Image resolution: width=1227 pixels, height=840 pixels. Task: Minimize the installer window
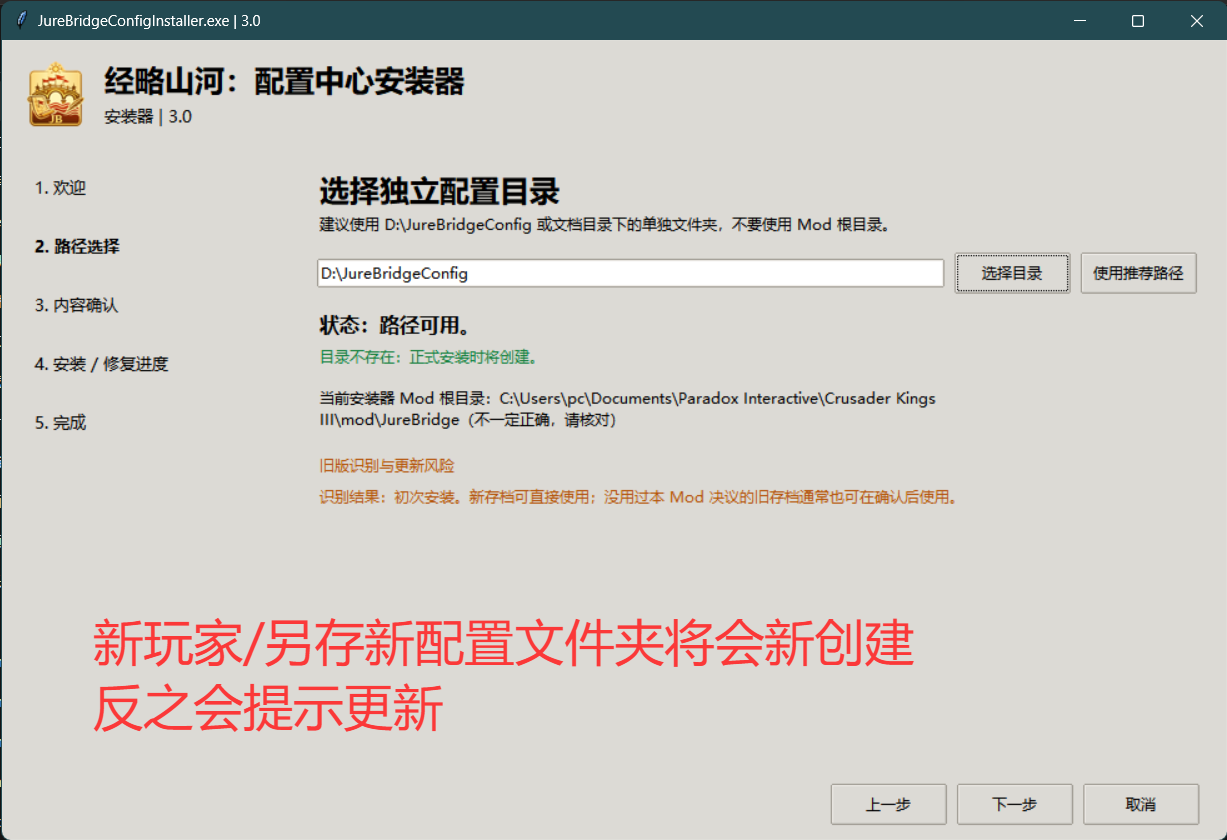(x=1080, y=21)
